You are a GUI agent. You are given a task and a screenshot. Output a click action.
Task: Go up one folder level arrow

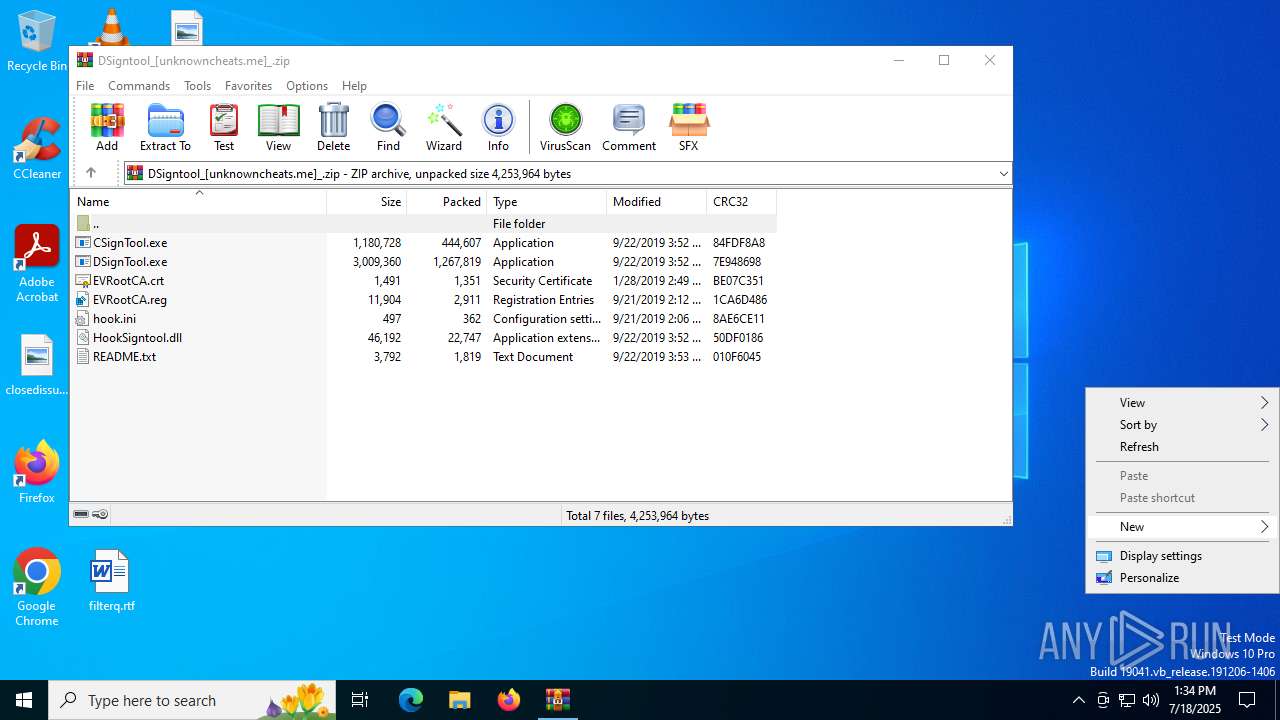[x=90, y=173]
